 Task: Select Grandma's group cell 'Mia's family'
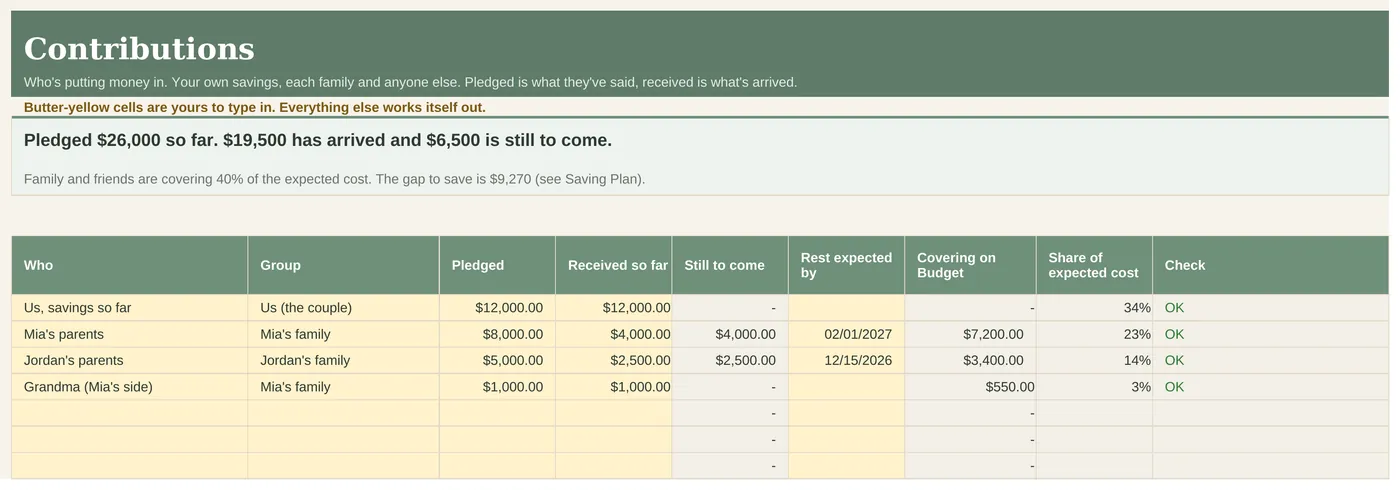point(343,387)
